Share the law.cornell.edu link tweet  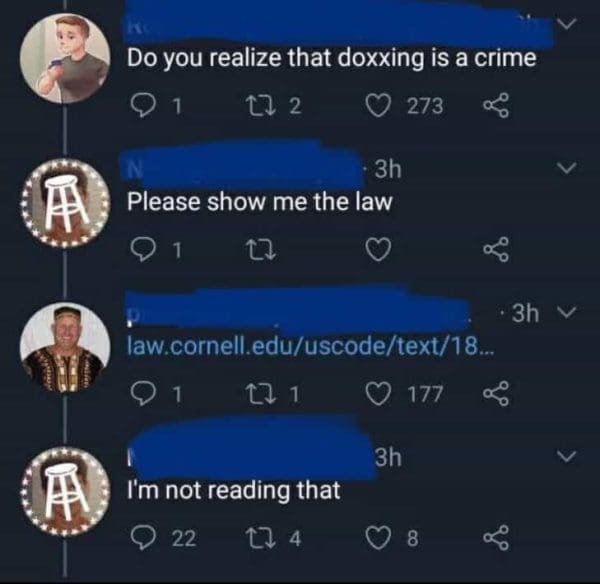pos(496,393)
